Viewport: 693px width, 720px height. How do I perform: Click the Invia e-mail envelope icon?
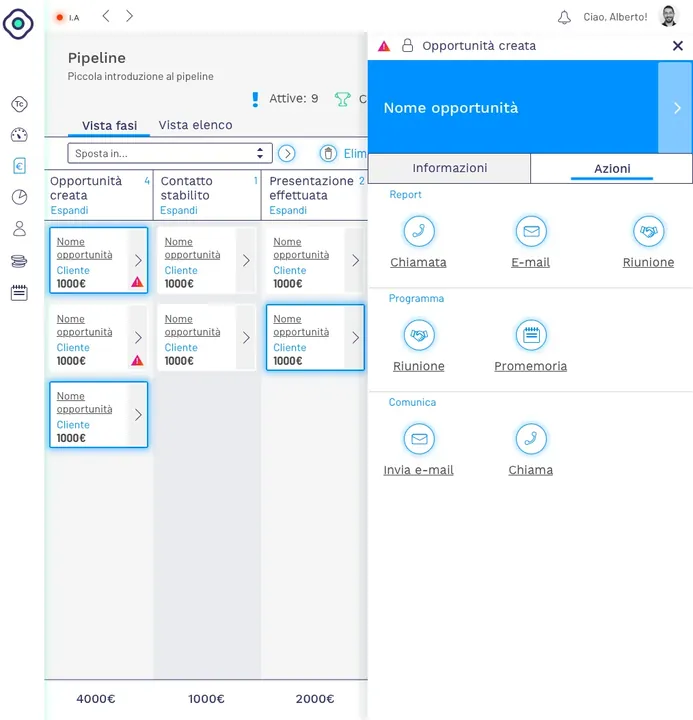point(419,439)
